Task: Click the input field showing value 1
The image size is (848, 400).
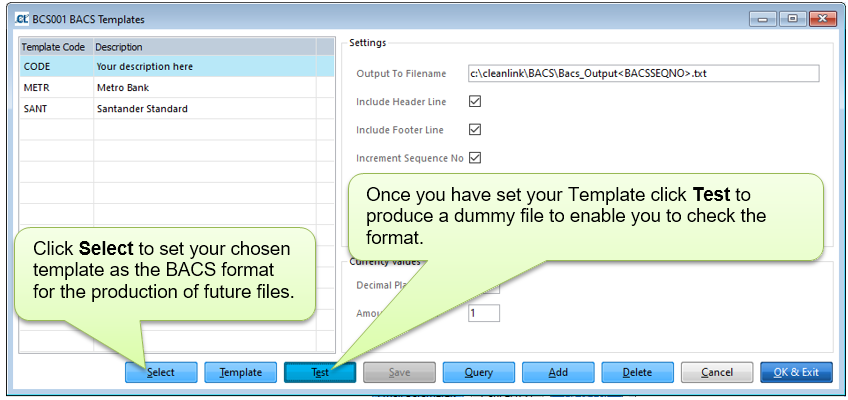Action: click(x=483, y=313)
